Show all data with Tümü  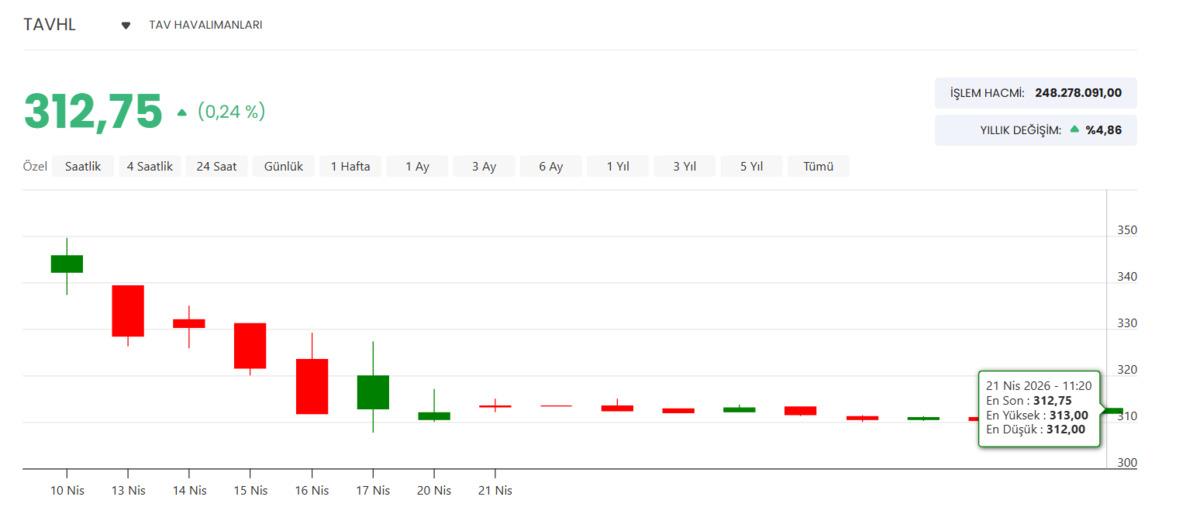click(818, 167)
